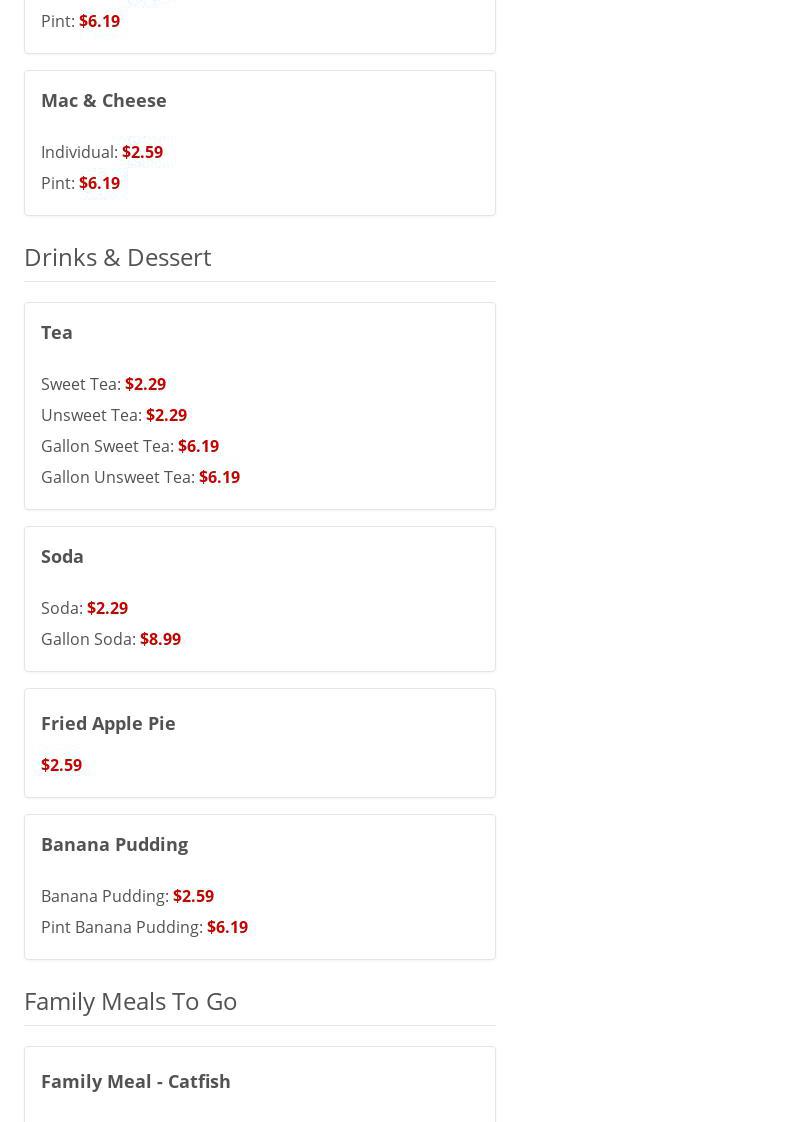Click the Pint Banana Pudding $6.19 price

pyautogui.click(x=227, y=927)
